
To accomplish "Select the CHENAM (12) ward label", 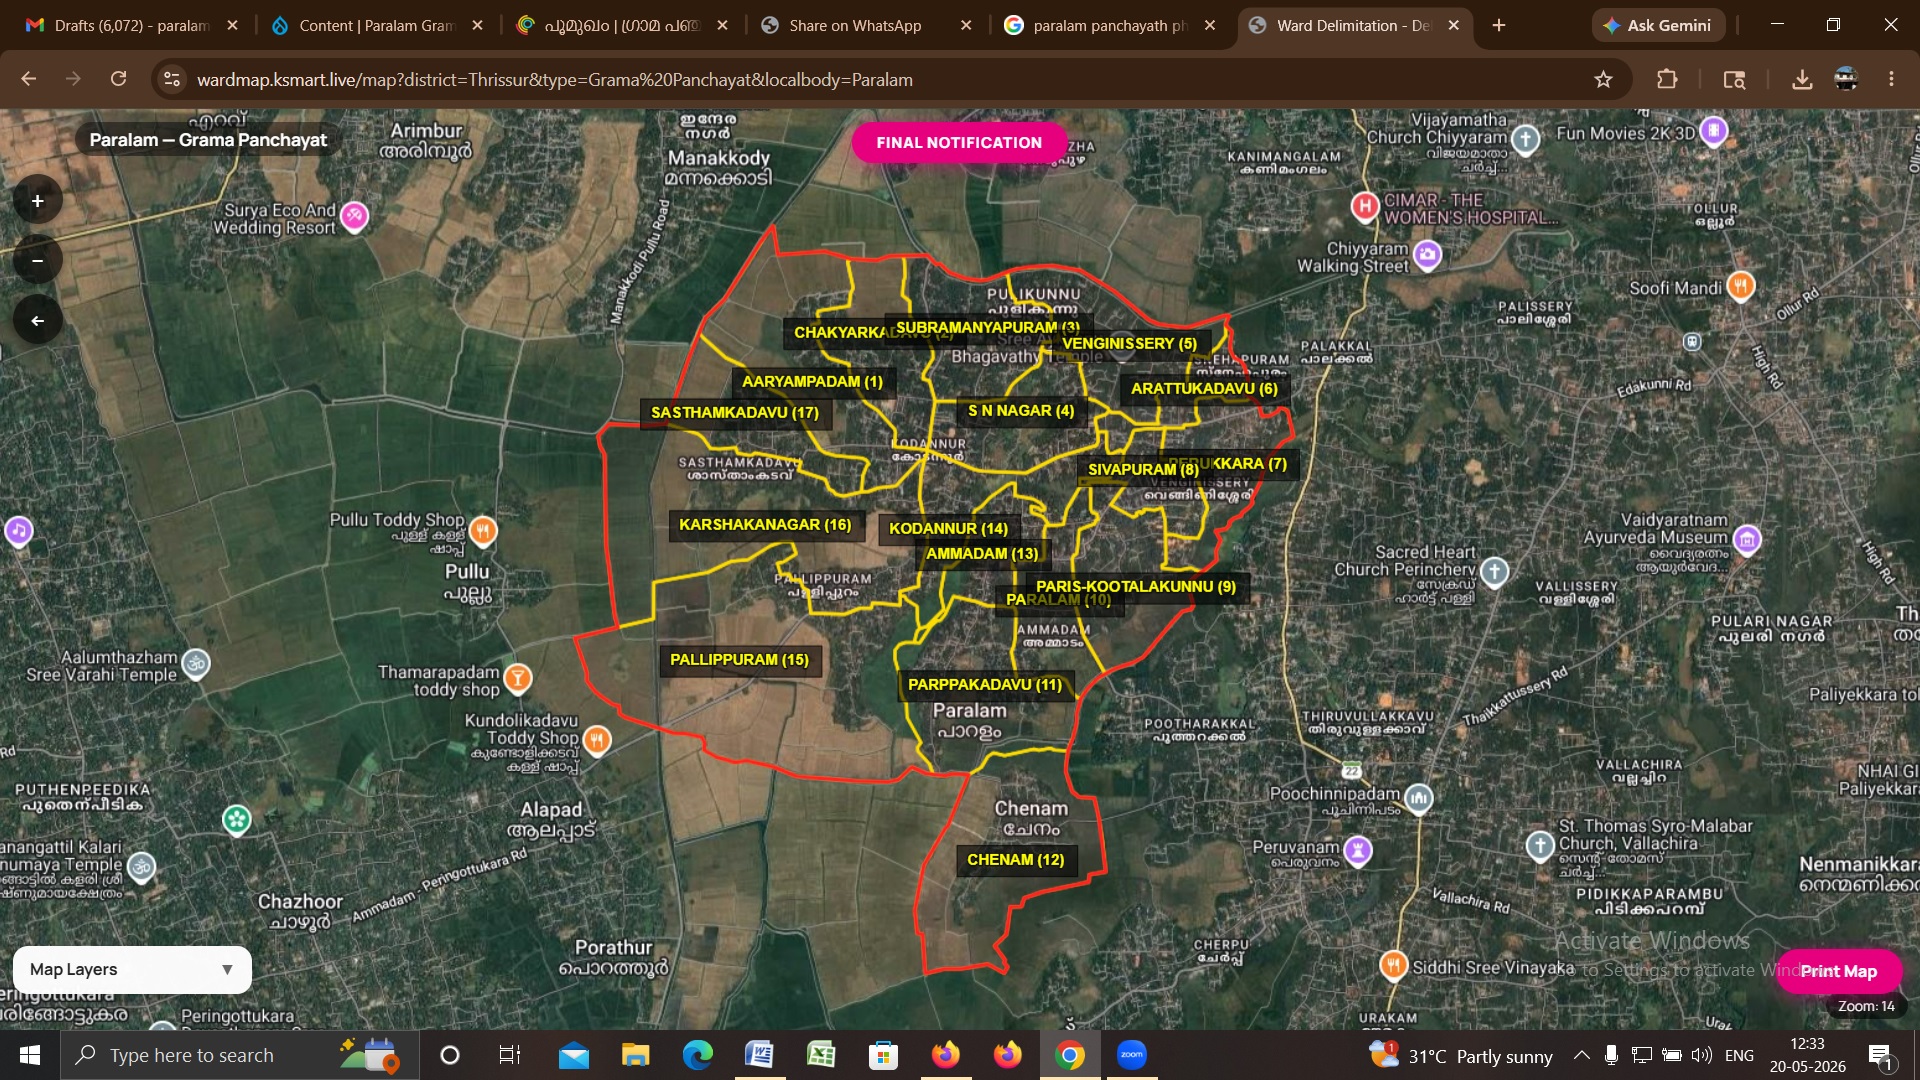I will pyautogui.click(x=1016, y=860).
